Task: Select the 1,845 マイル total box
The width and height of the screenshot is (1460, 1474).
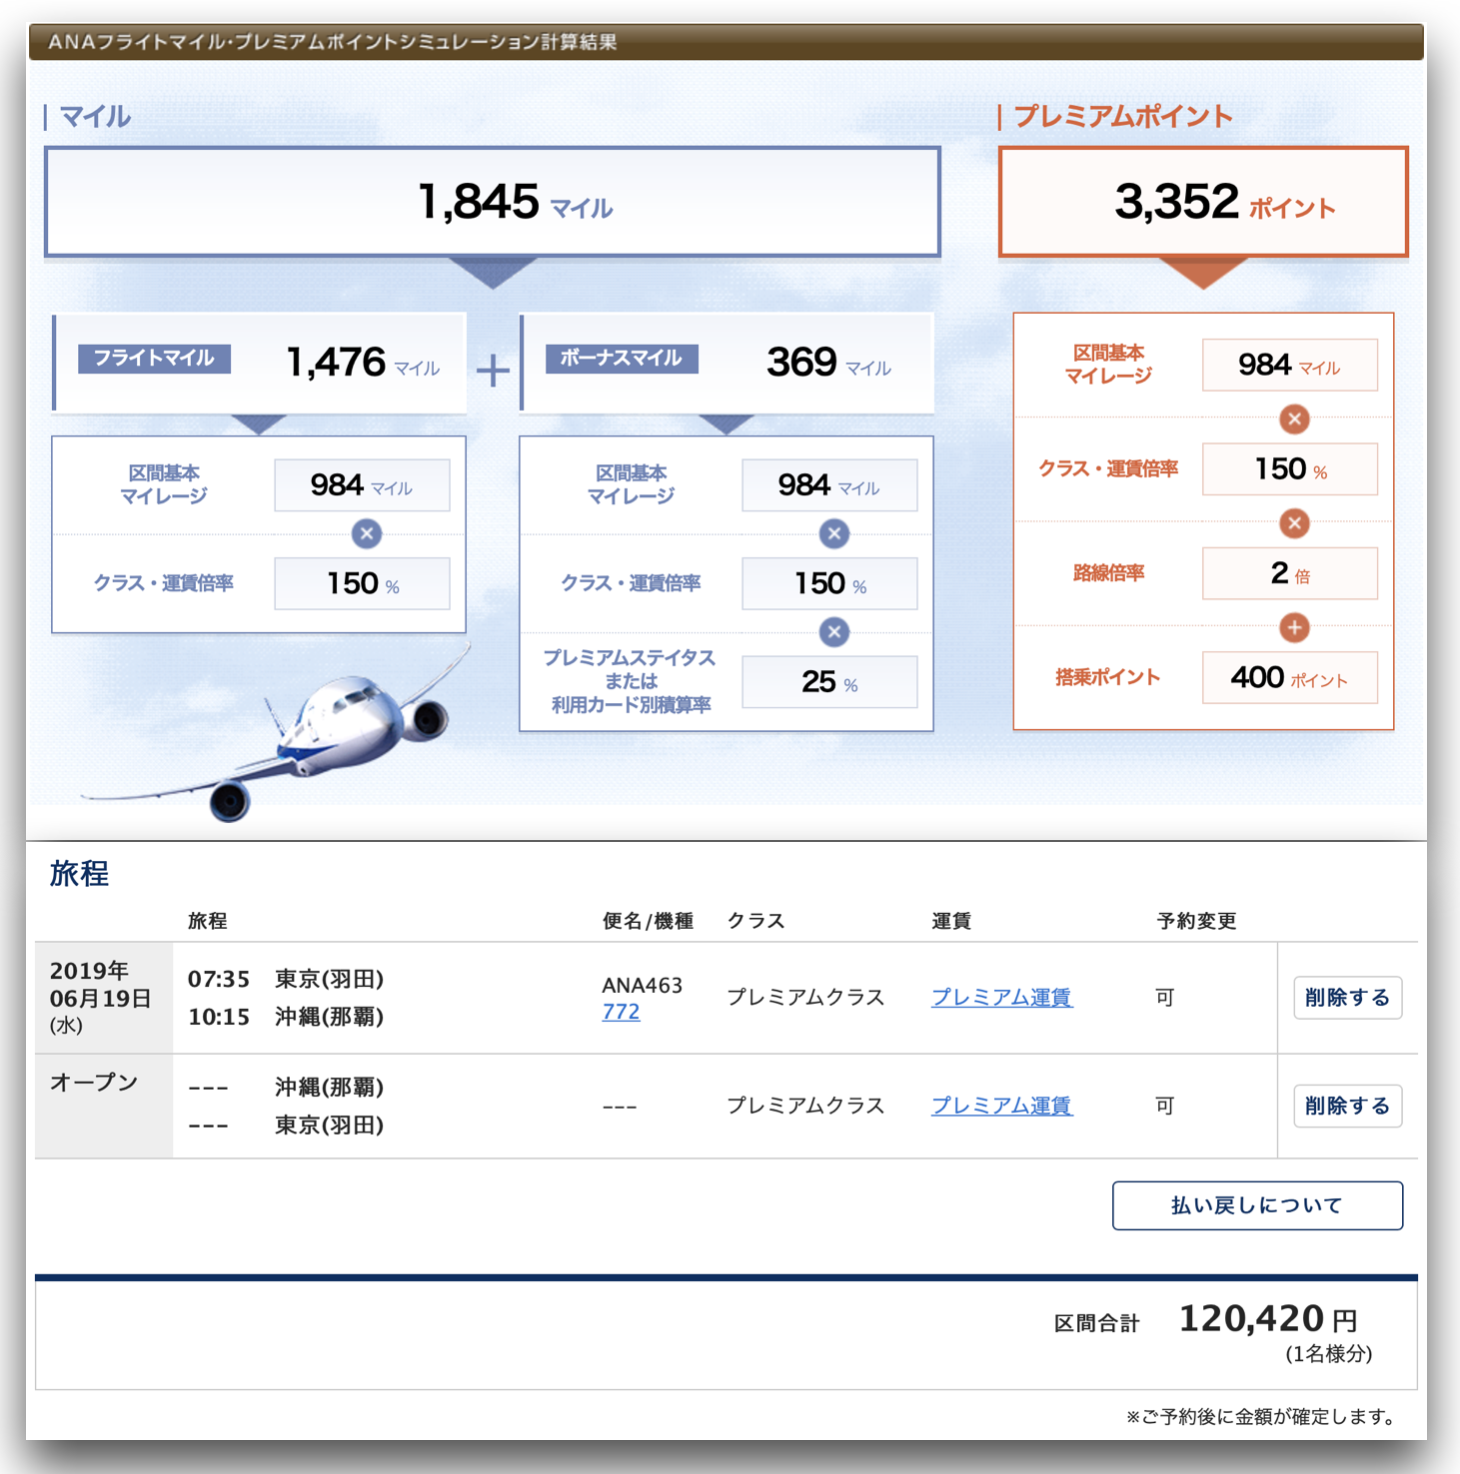Action: [492, 202]
